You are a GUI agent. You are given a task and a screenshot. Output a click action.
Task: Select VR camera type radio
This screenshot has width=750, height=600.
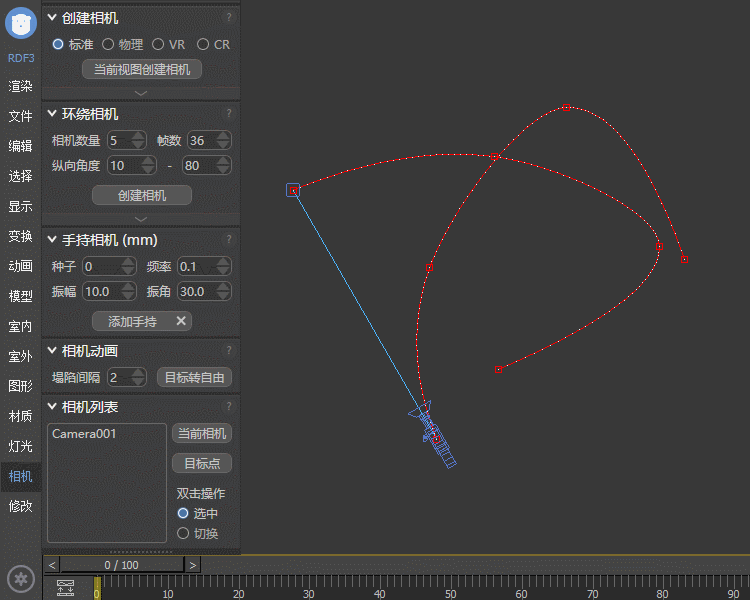[158, 44]
